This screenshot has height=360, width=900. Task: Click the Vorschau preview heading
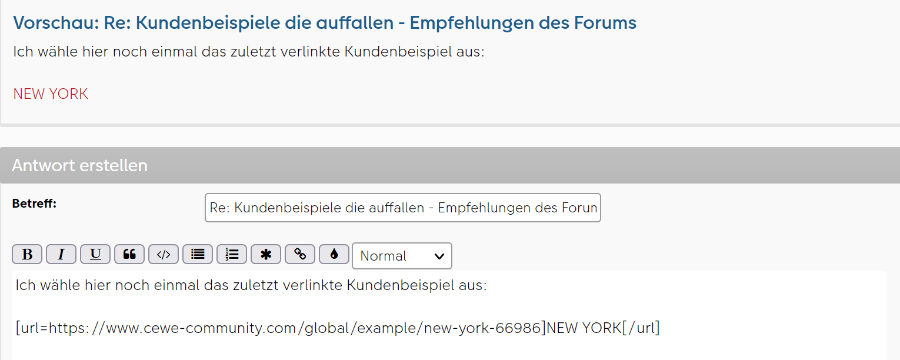click(x=324, y=23)
